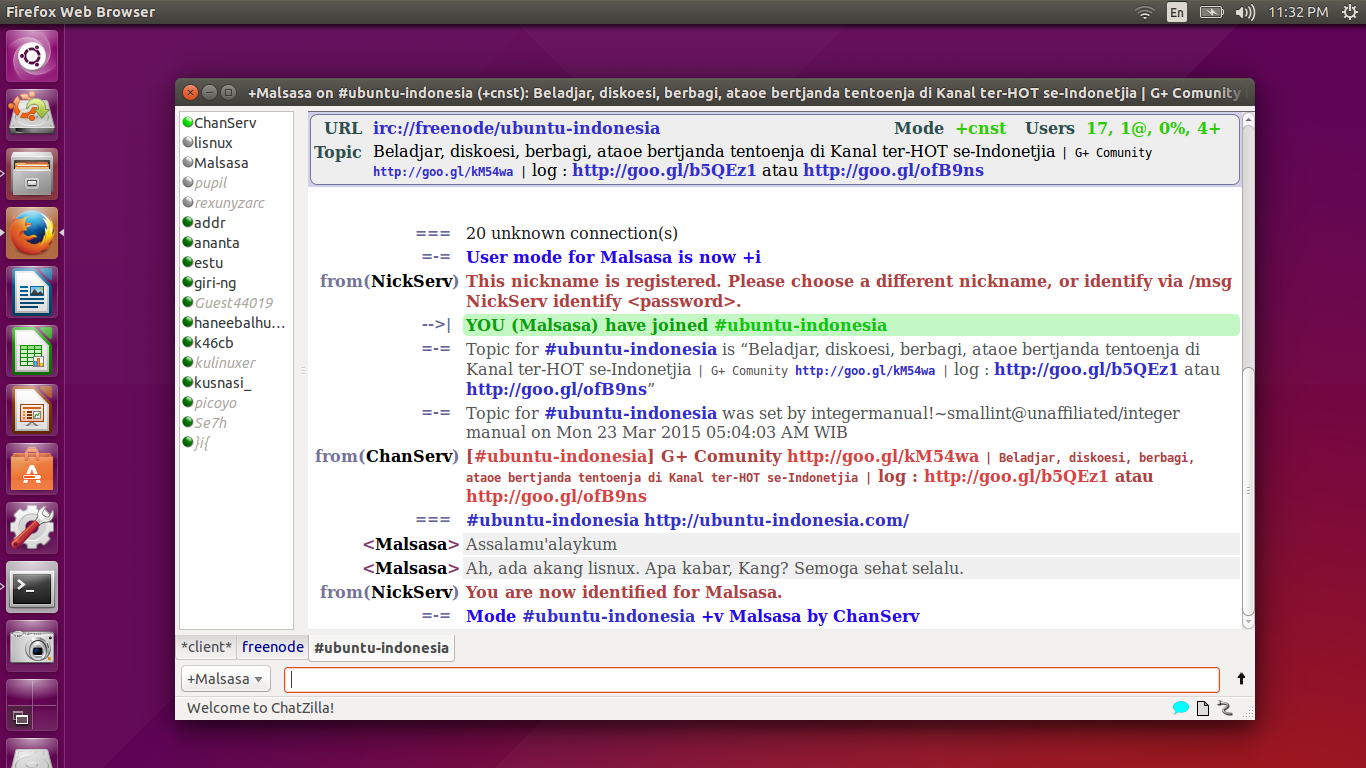Click the connection plug icon in status bar
Viewport: 1366px width, 768px height.
[x=1225, y=708]
